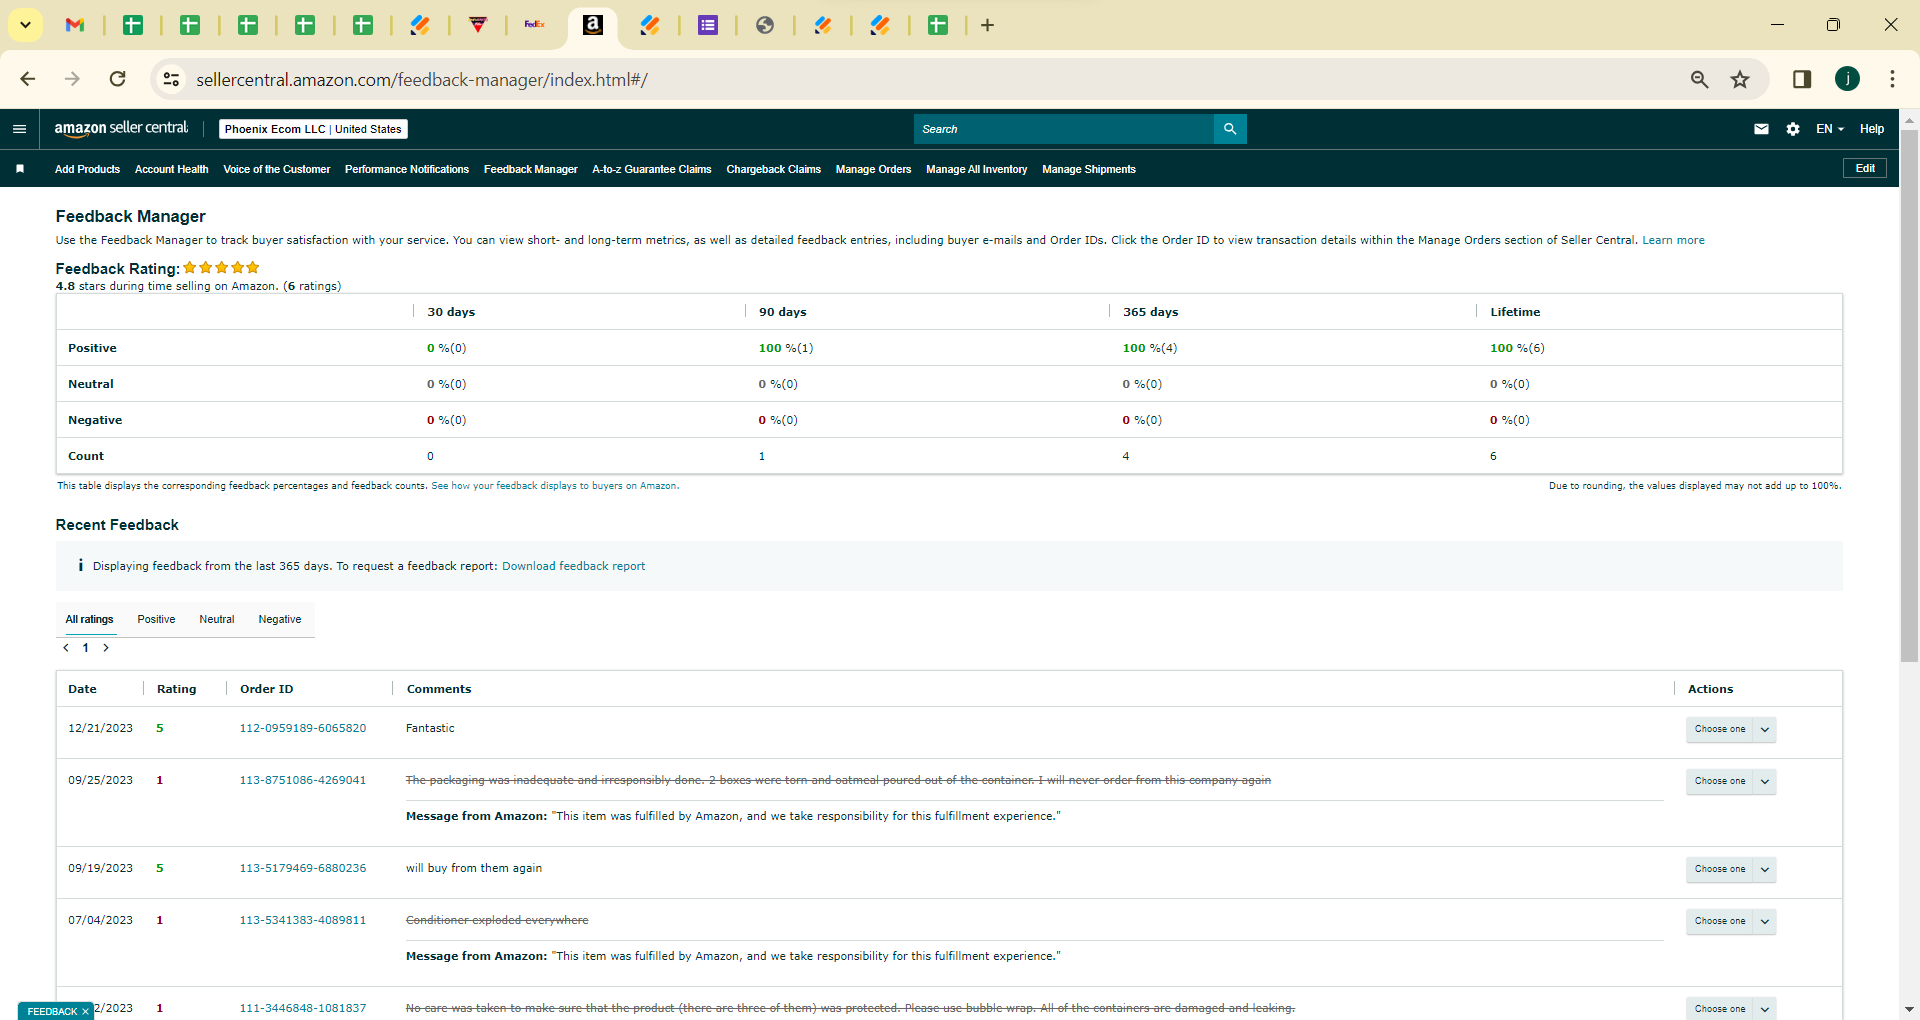
Task: Open the Help link
Action: pos(1872,129)
